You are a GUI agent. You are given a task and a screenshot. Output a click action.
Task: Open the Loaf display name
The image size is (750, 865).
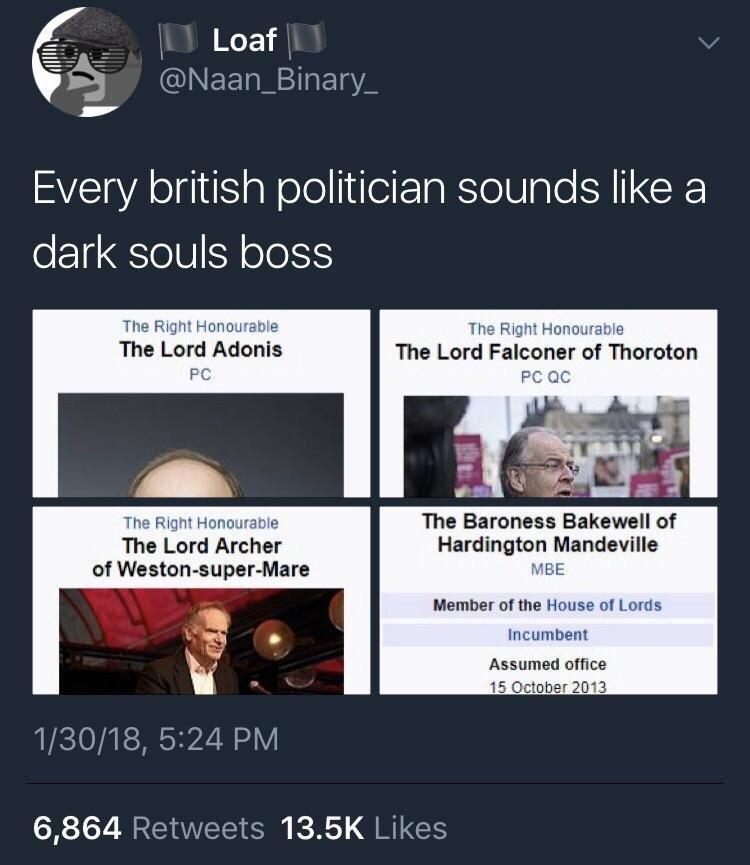tap(244, 40)
